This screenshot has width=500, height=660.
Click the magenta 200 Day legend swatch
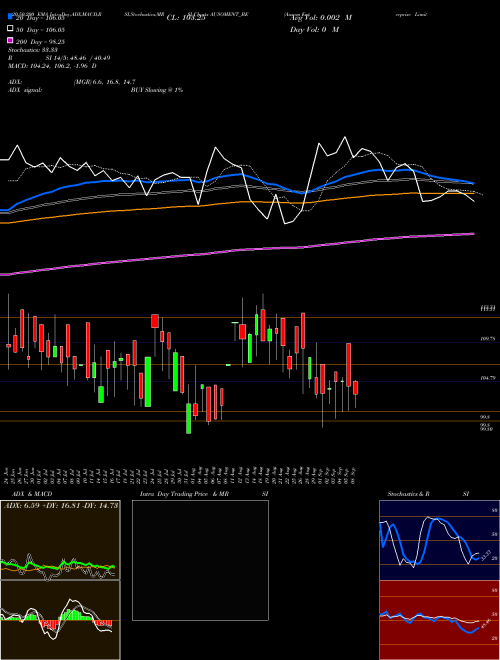[x=10, y=40]
